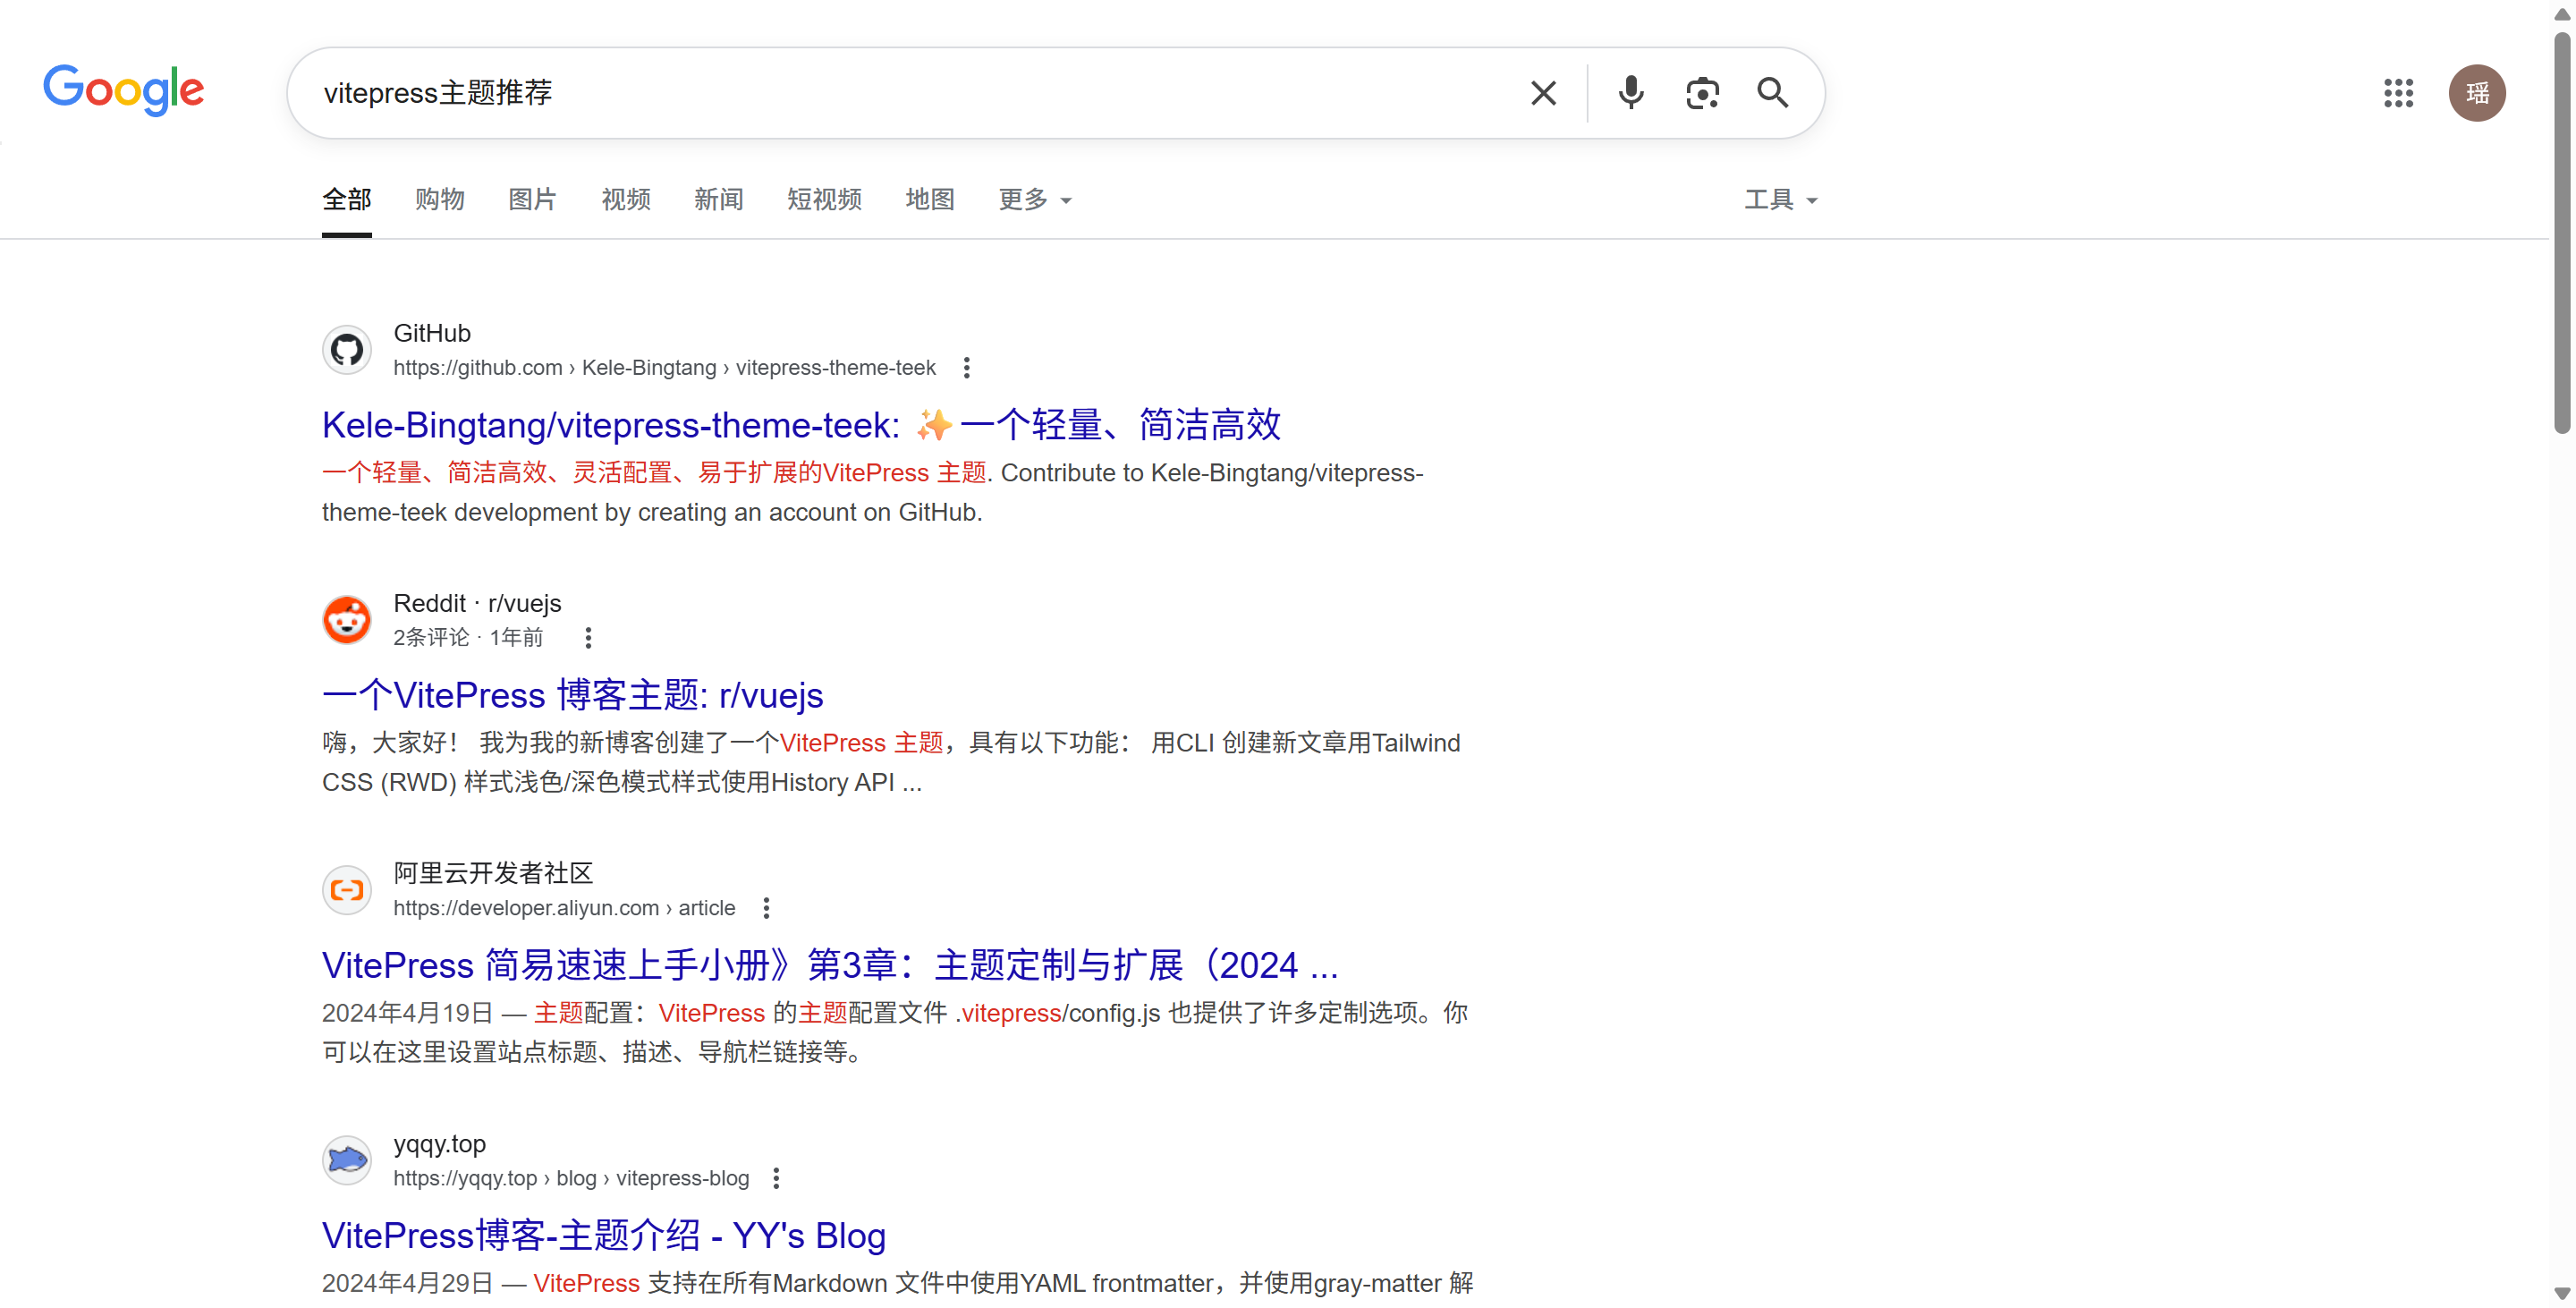Click the Reddit favicon
Viewport: 2576px width, 1308px height.
347,620
